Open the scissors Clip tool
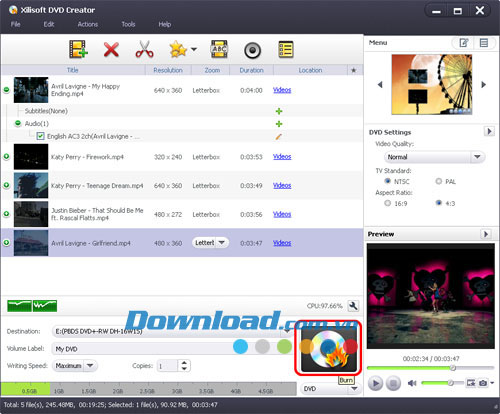The image size is (500, 414). point(144,50)
